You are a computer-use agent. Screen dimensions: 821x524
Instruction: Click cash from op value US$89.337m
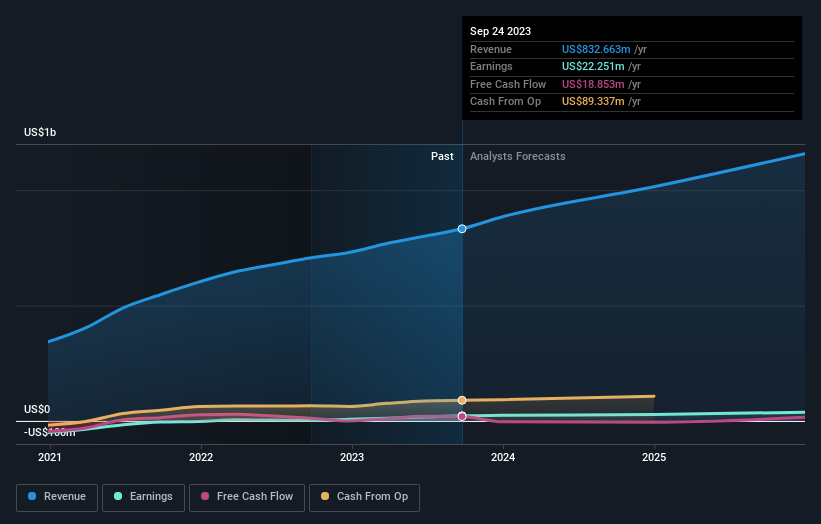593,102
